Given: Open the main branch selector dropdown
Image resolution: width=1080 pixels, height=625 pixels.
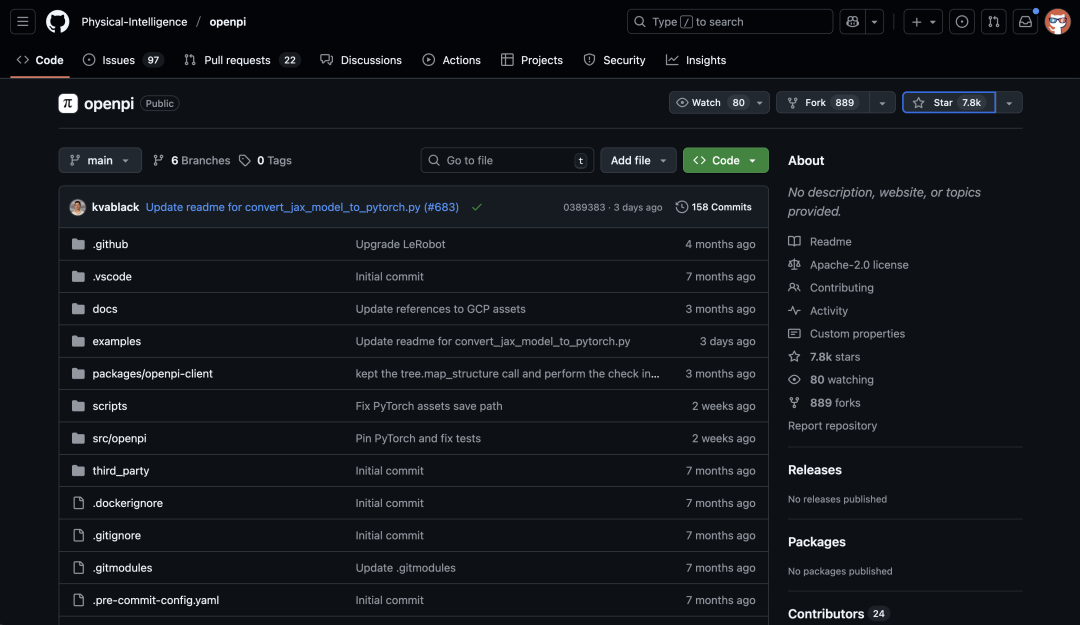Looking at the screenshot, I should [100, 161].
